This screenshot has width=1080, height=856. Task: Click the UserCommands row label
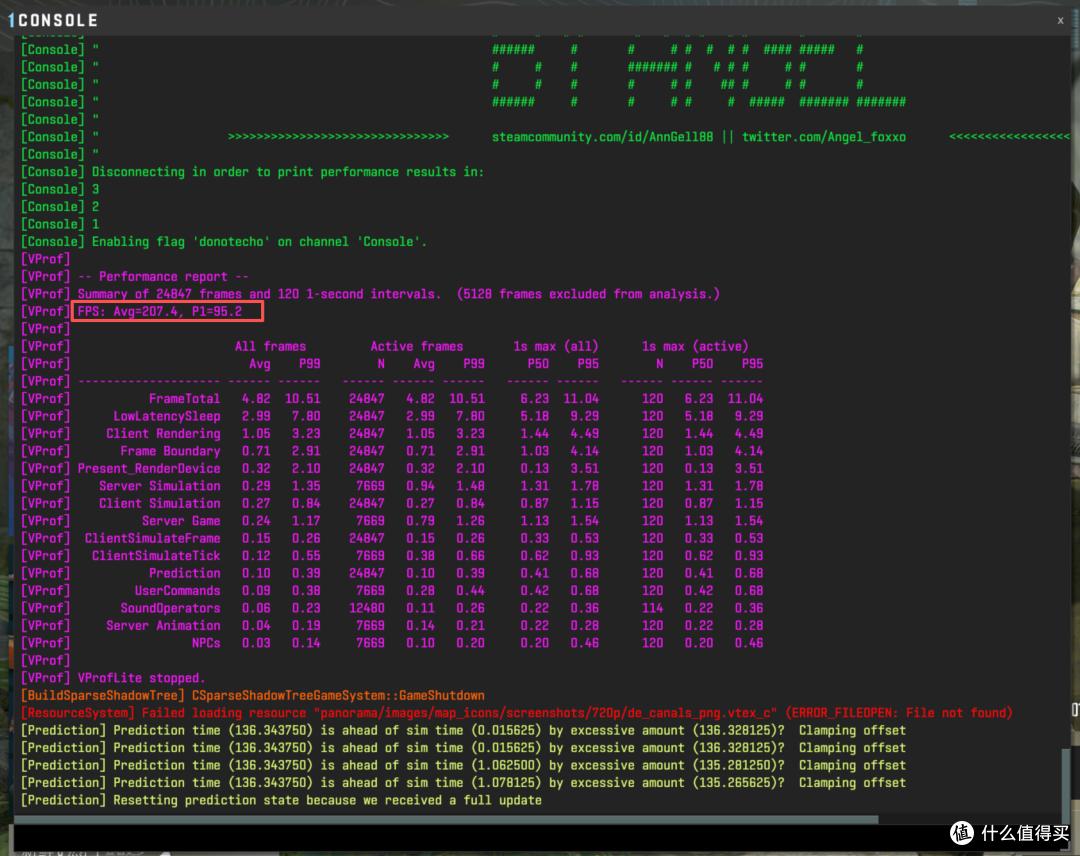(x=177, y=591)
